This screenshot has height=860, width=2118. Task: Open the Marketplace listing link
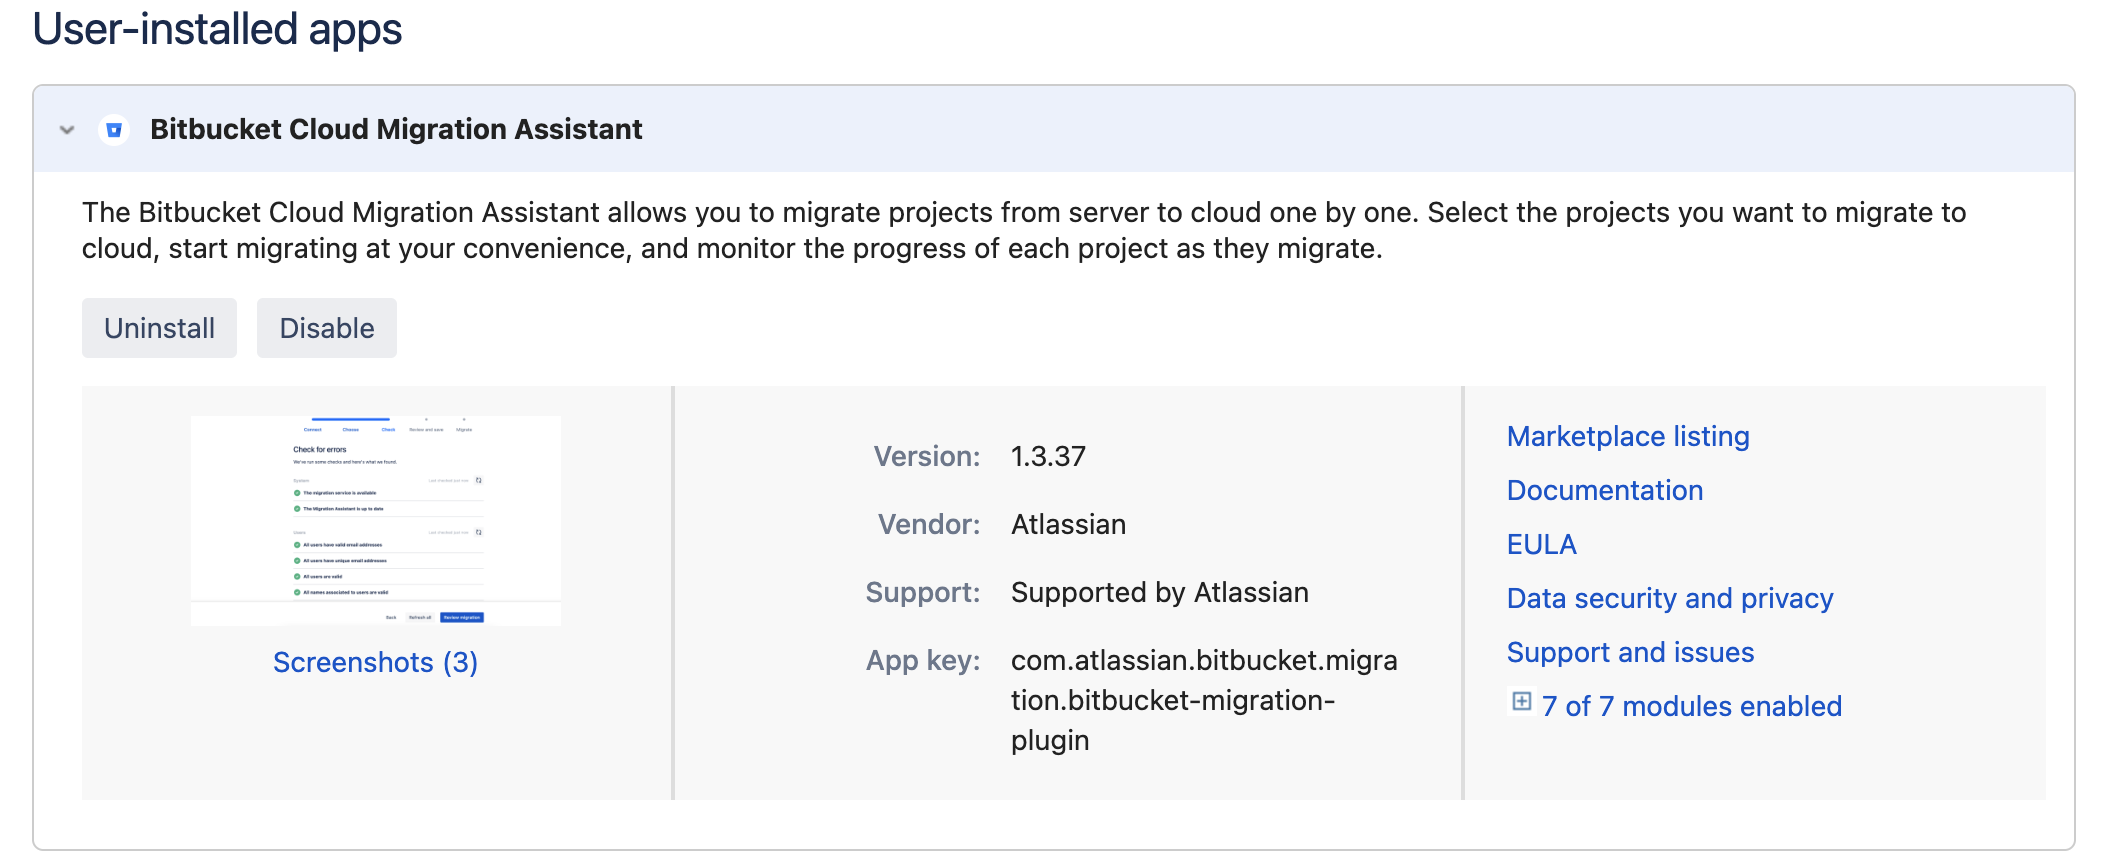[x=1628, y=436]
